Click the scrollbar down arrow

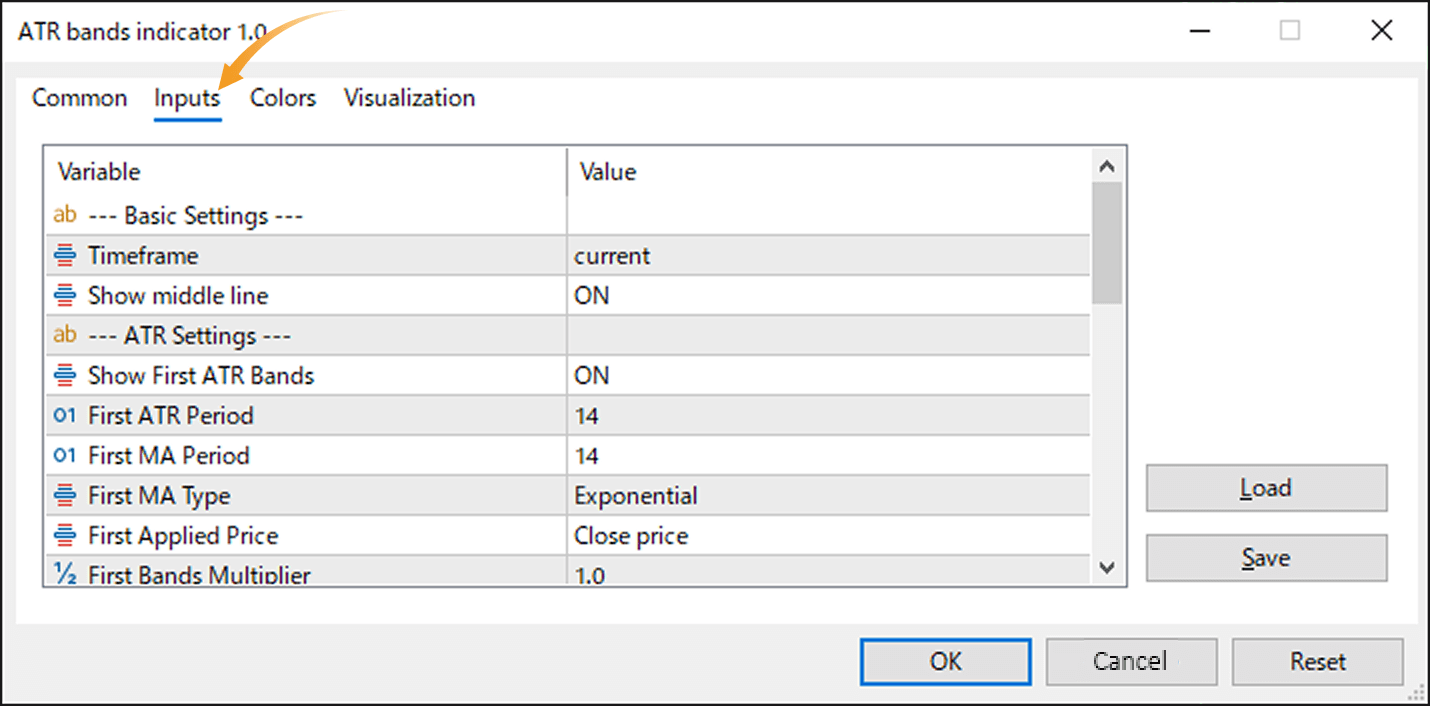point(1108,567)
